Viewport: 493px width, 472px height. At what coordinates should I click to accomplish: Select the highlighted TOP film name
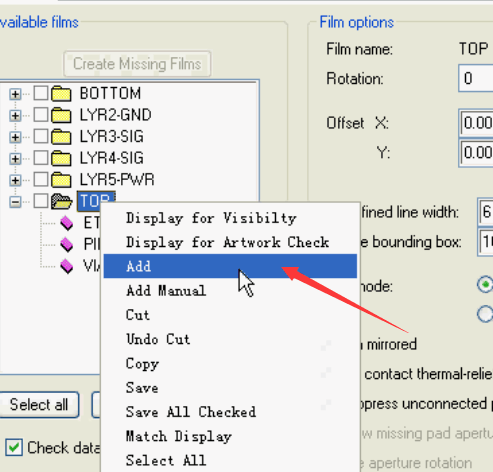96,201
